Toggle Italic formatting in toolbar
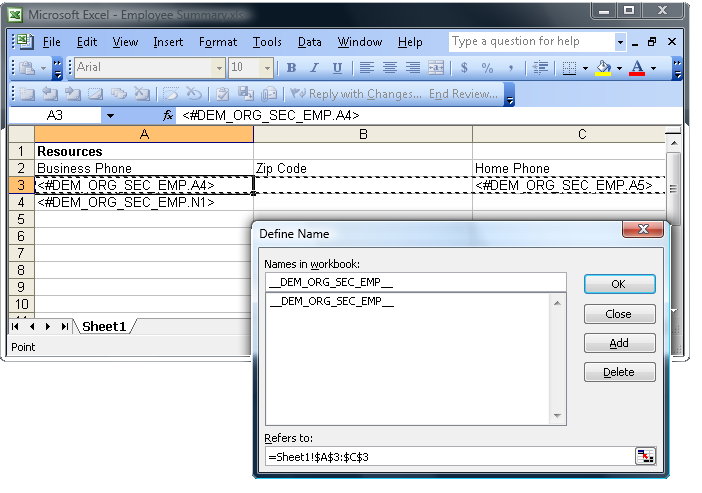The image size is (702, 493). (x=314, y=68)
